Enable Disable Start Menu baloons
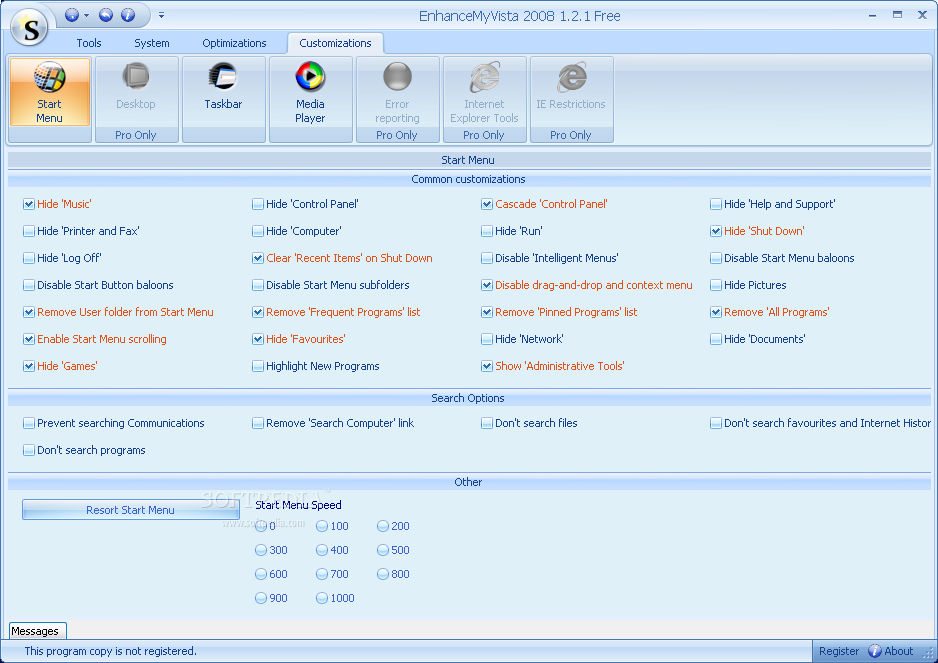Image resolution: width=938 pixels, height=663 pixels. 716,258
